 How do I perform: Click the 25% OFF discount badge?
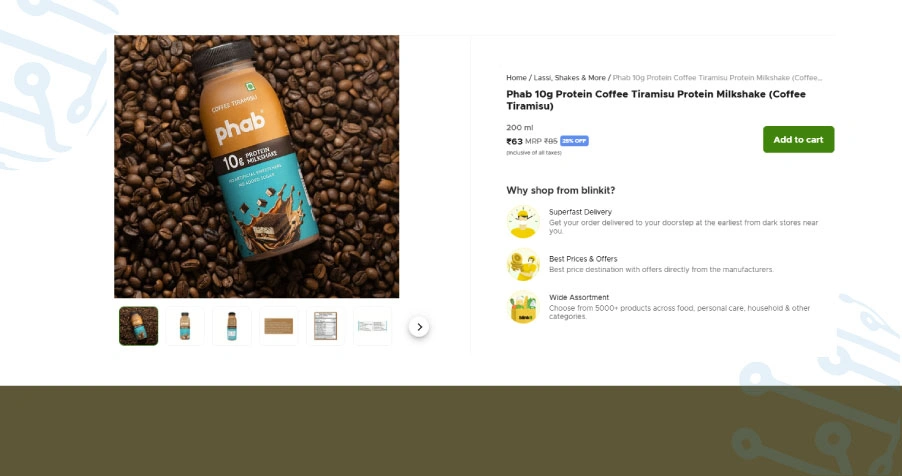[574, 141]
